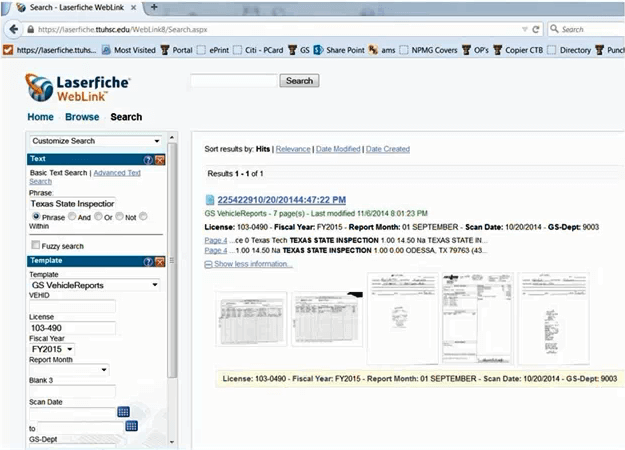The image size is (625, 450).
Task: Sort results by Date Created
Action: pos(388,149)
